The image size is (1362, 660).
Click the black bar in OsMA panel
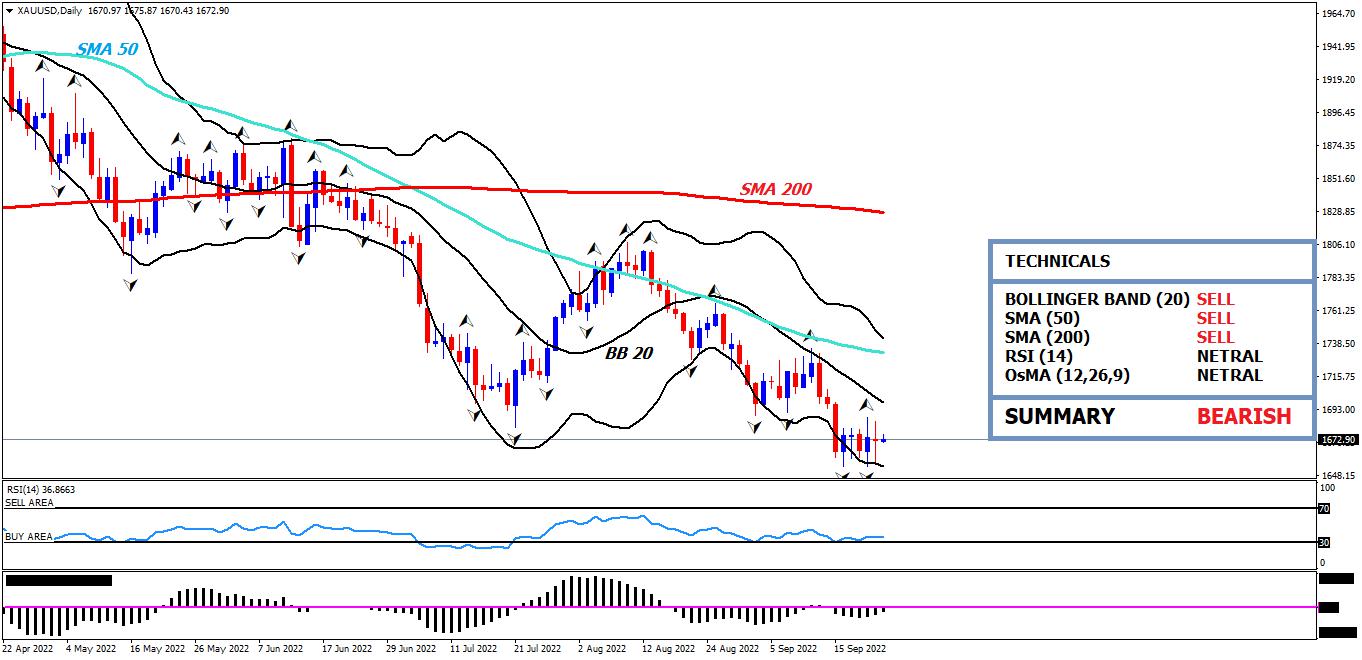click(x=58, y=579)
